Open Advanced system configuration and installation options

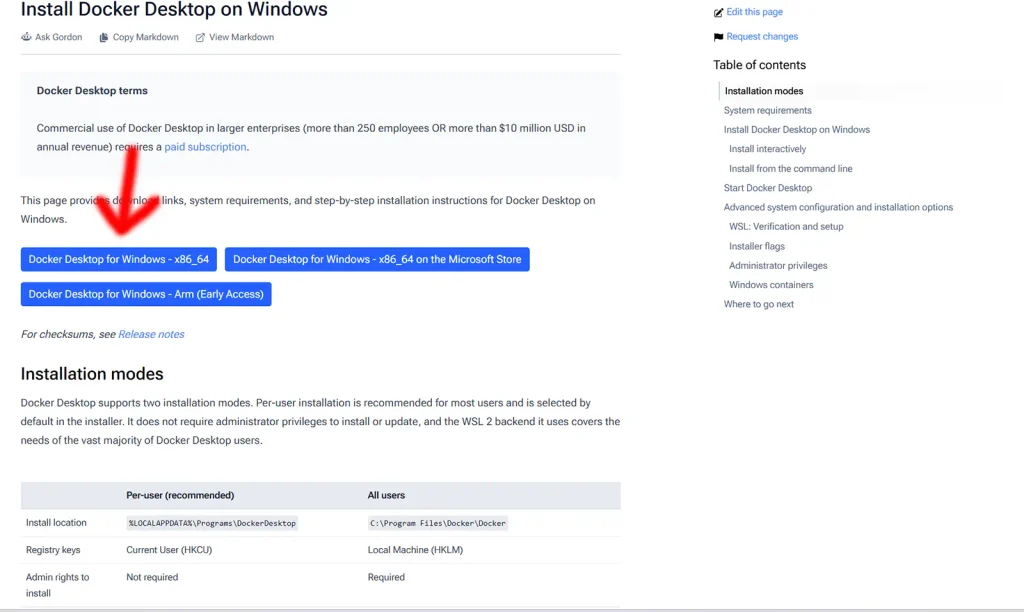click(x=838, y=207)
